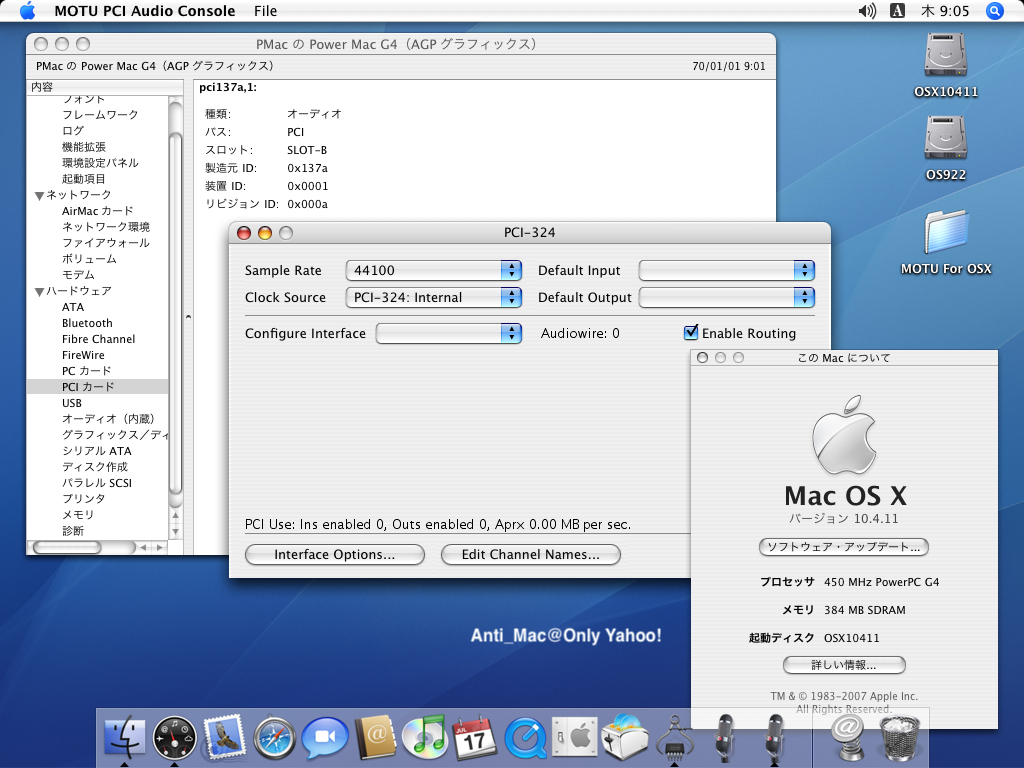Viewport: 1024px width, 768px height.
Task: Open iTunes from the dock
Action: point(425,738)
